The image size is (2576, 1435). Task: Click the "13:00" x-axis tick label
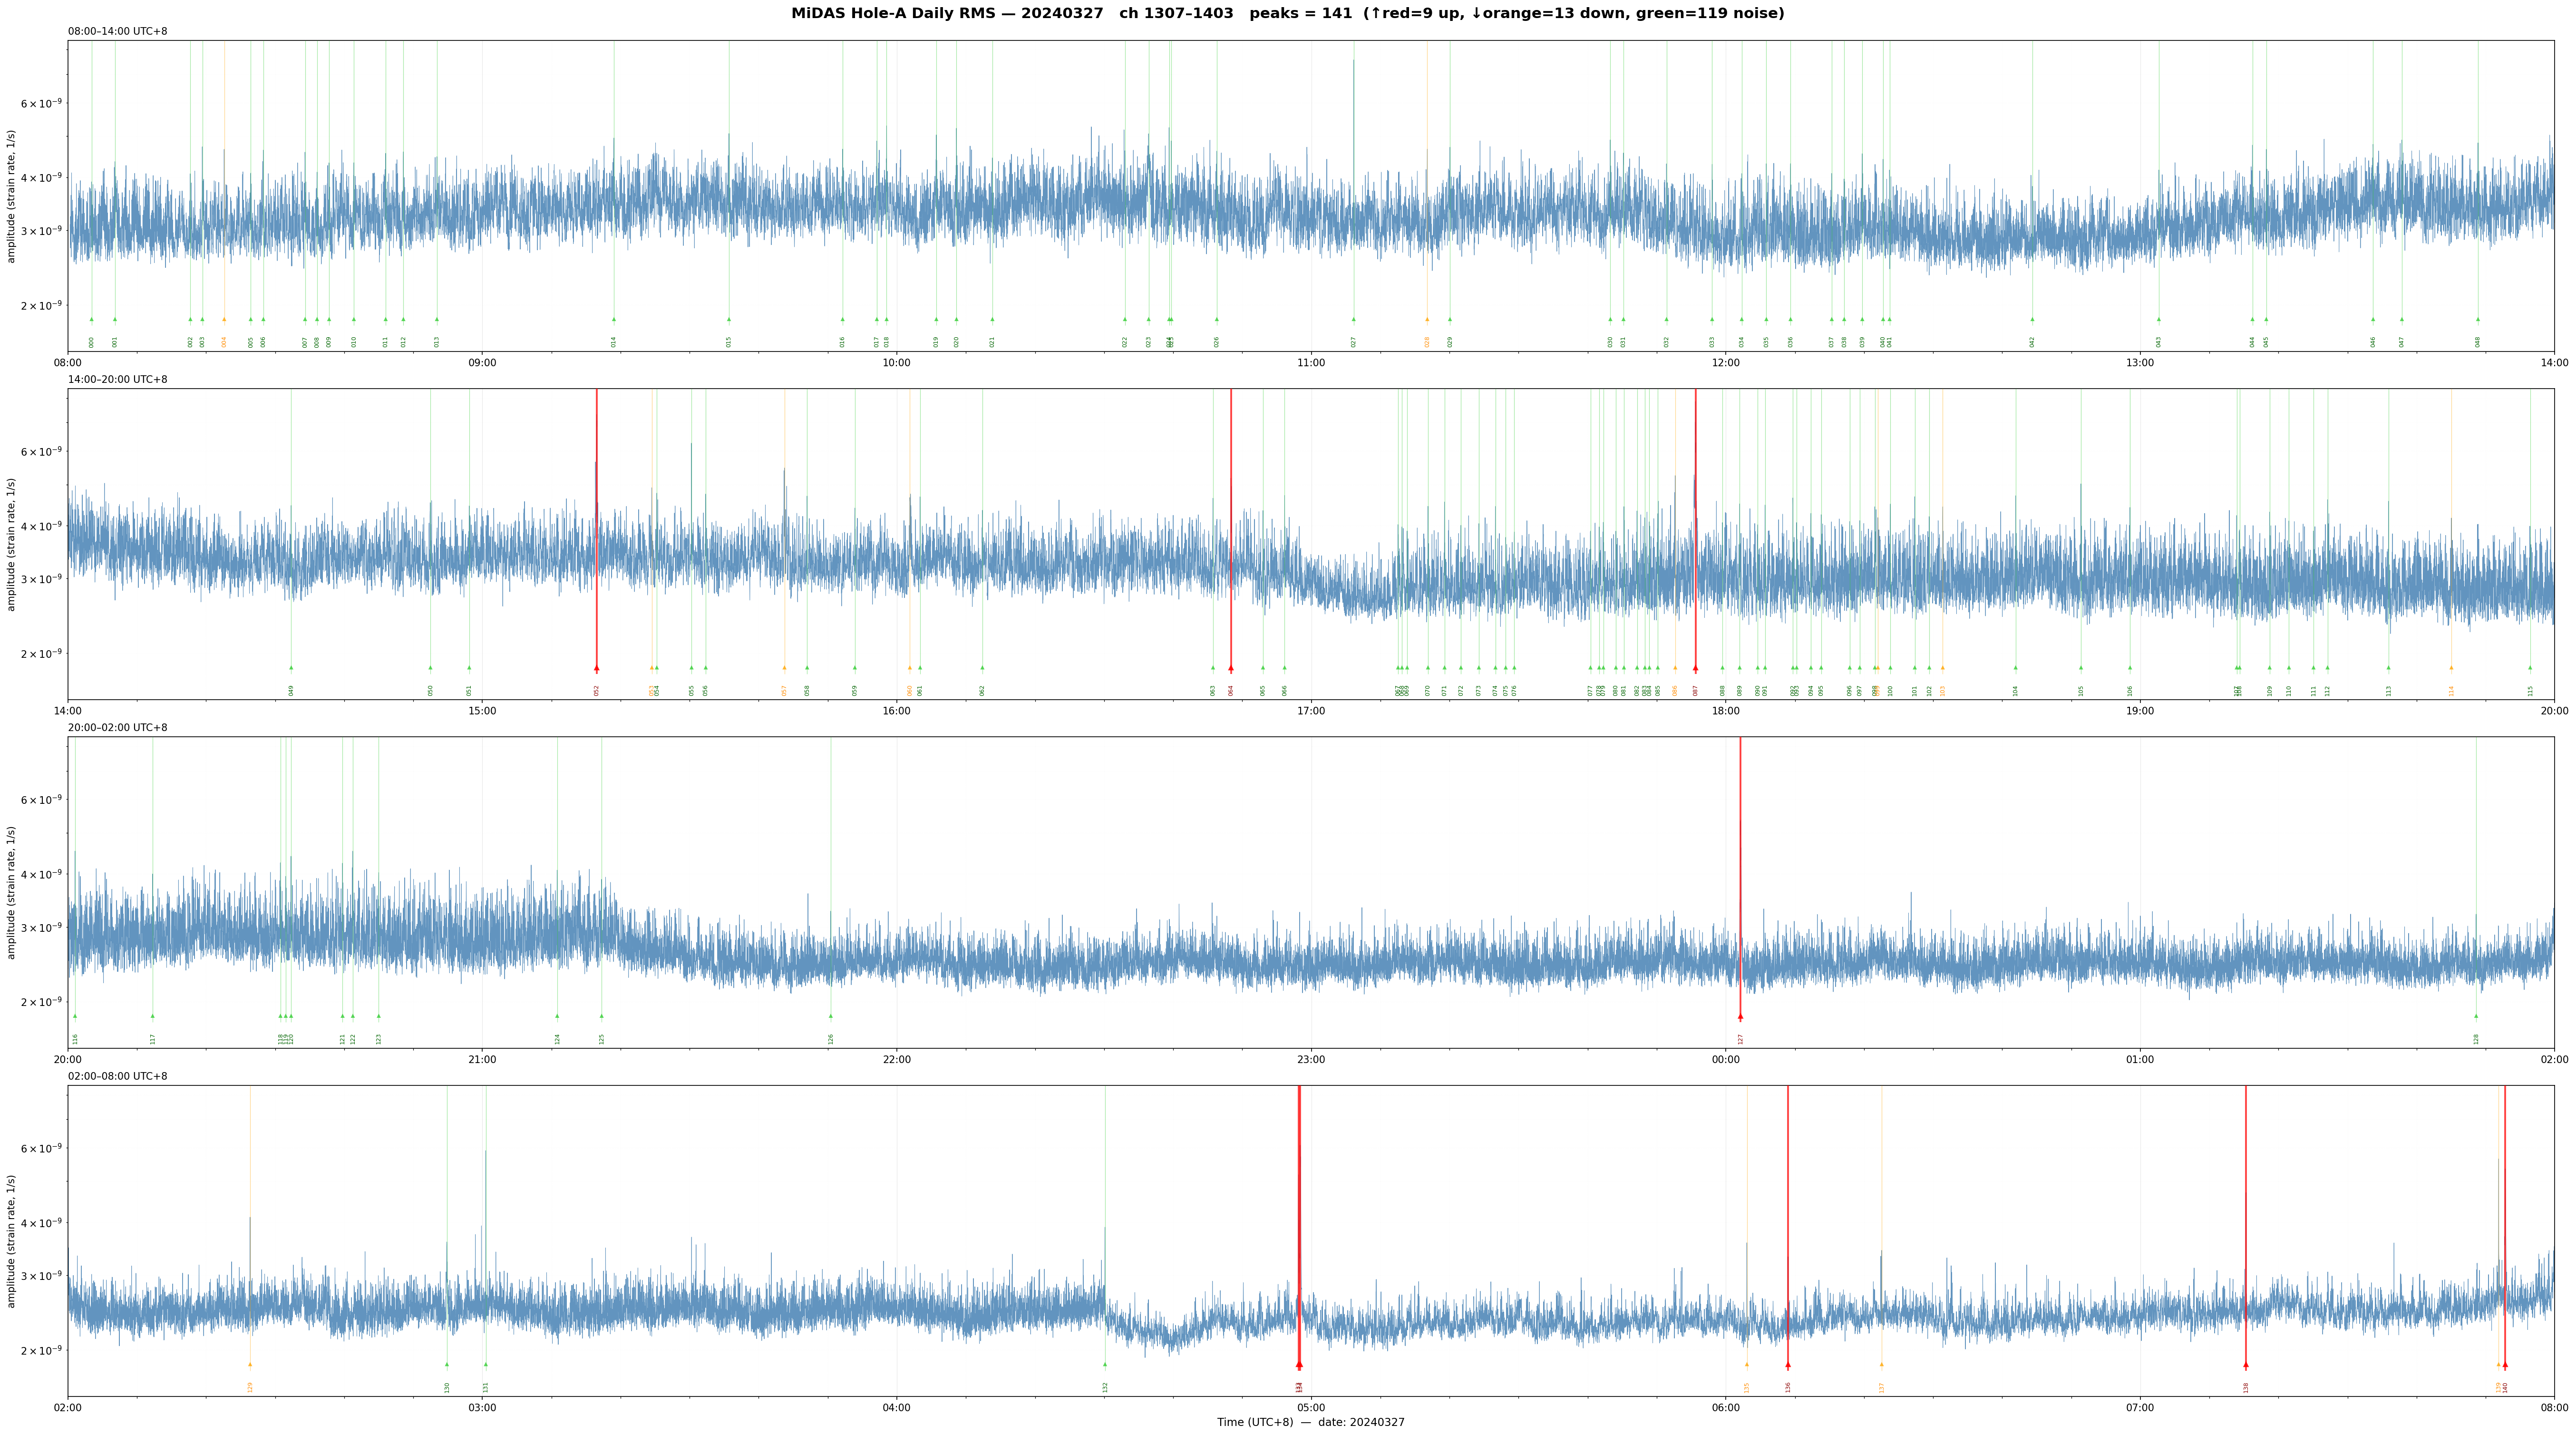coord(2140,363)
